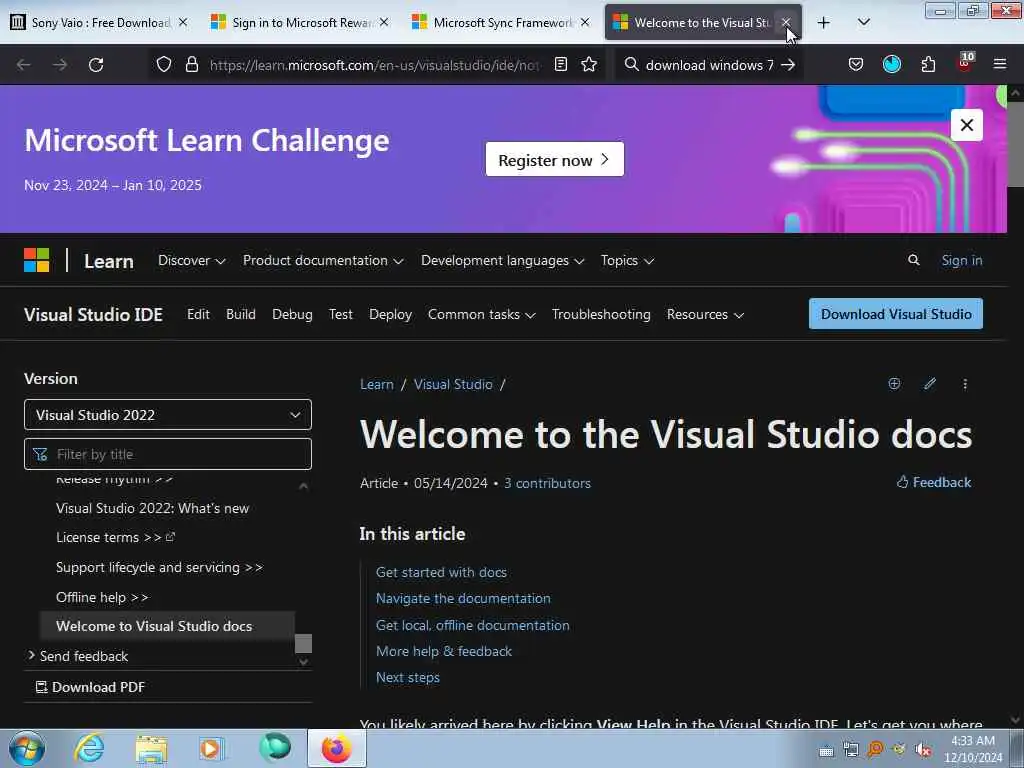Open the Visual Studio 2022 version dropdown
This screenshot has width=1024, height=768.
coord(168,415)
